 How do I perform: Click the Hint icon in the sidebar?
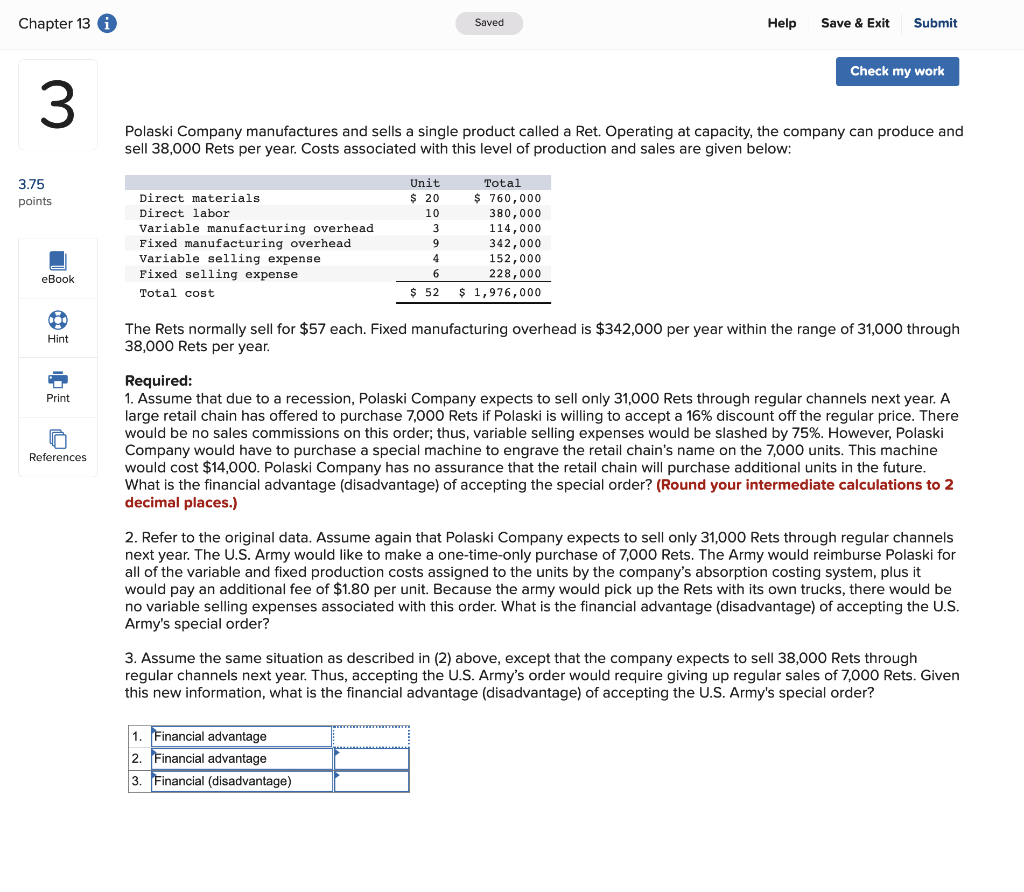tap(57, 327)
